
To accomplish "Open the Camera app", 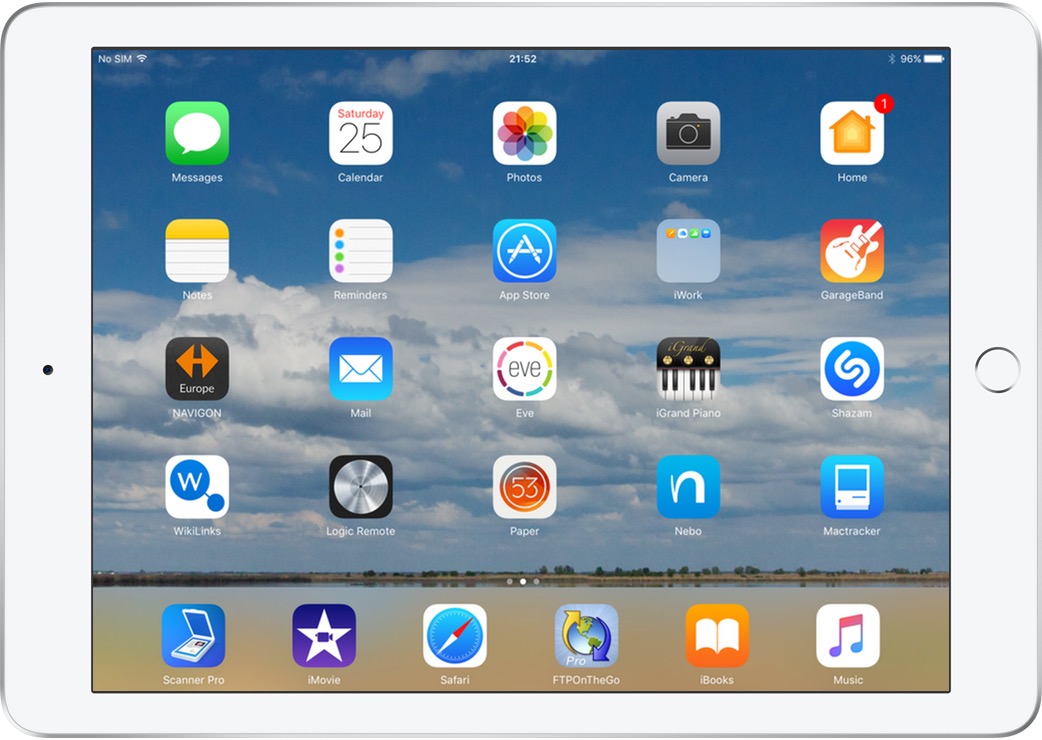I will 688,133.
